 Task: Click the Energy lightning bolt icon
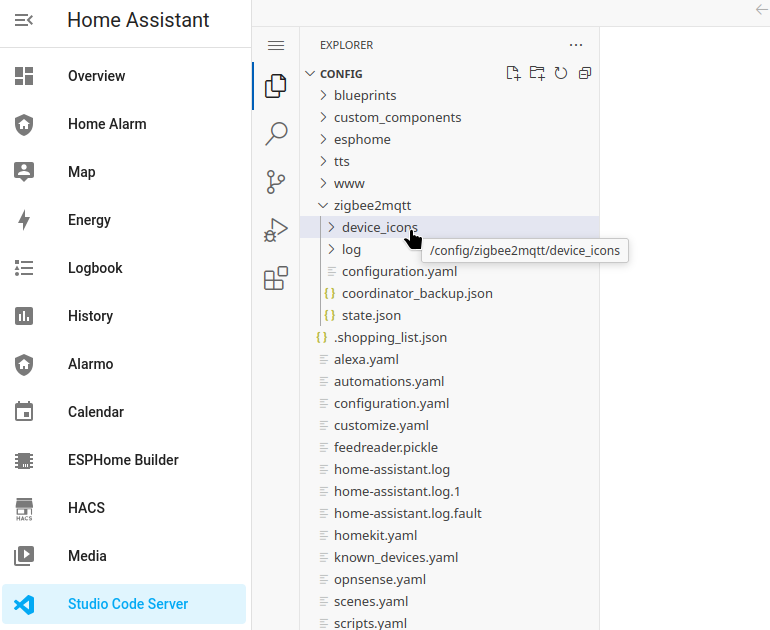tap(24, 220)
